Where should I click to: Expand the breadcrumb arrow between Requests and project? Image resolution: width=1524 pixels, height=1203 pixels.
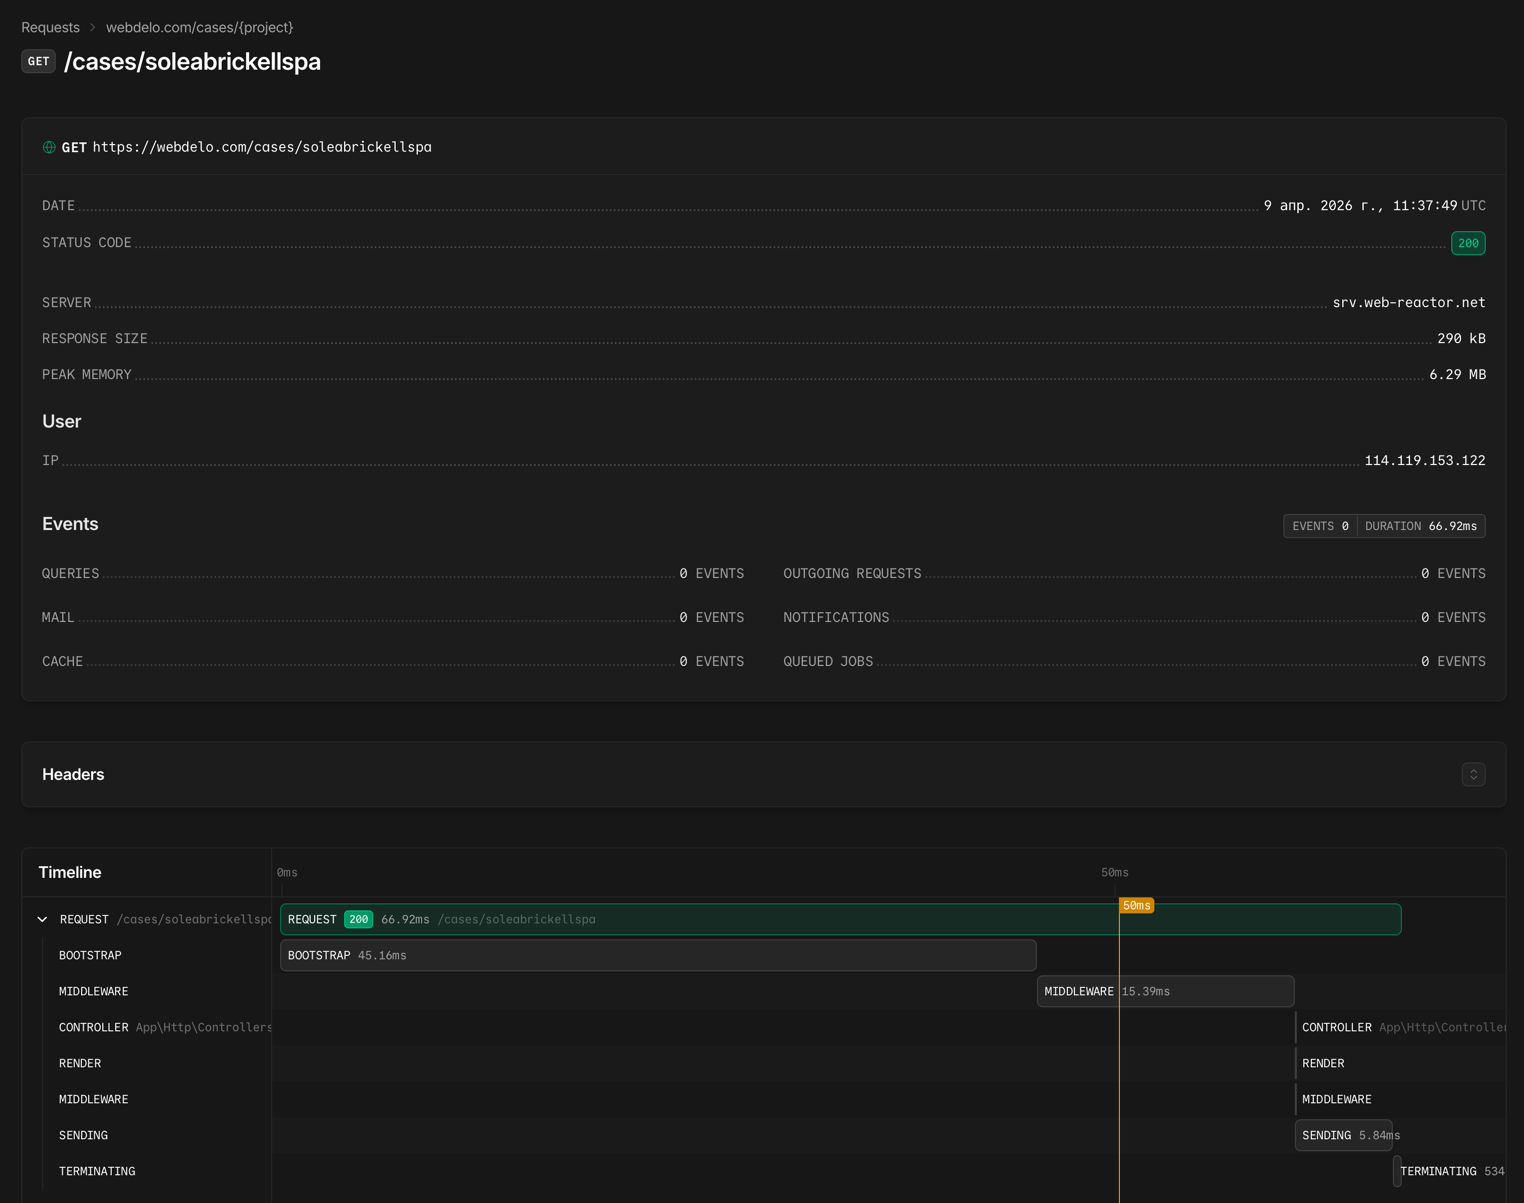91,27
